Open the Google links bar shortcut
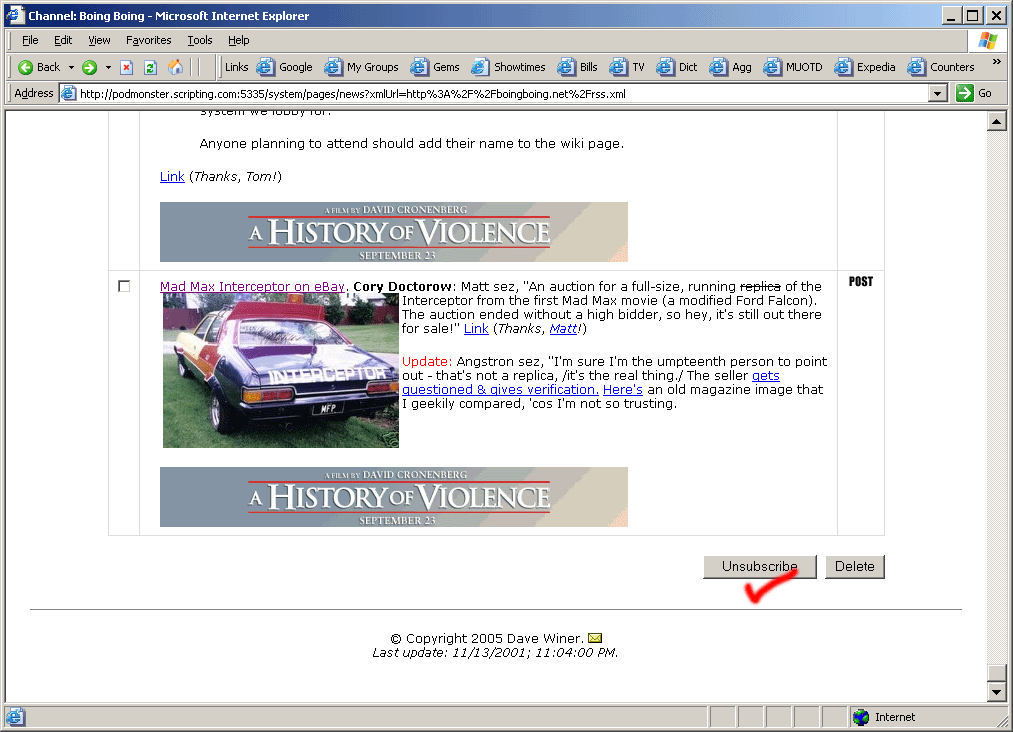 click(285, 67)
